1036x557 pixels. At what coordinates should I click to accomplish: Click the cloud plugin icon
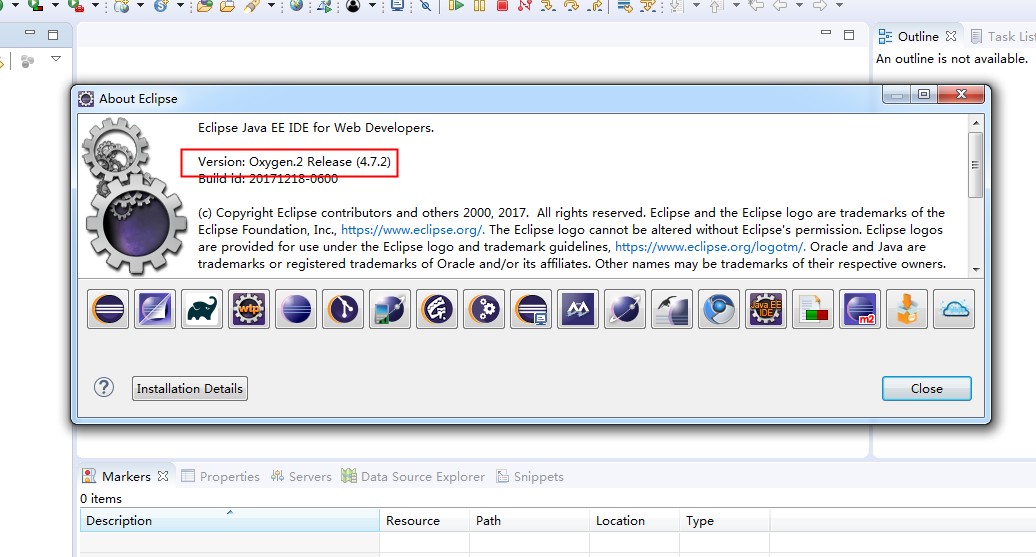click(x=953, y=309)
